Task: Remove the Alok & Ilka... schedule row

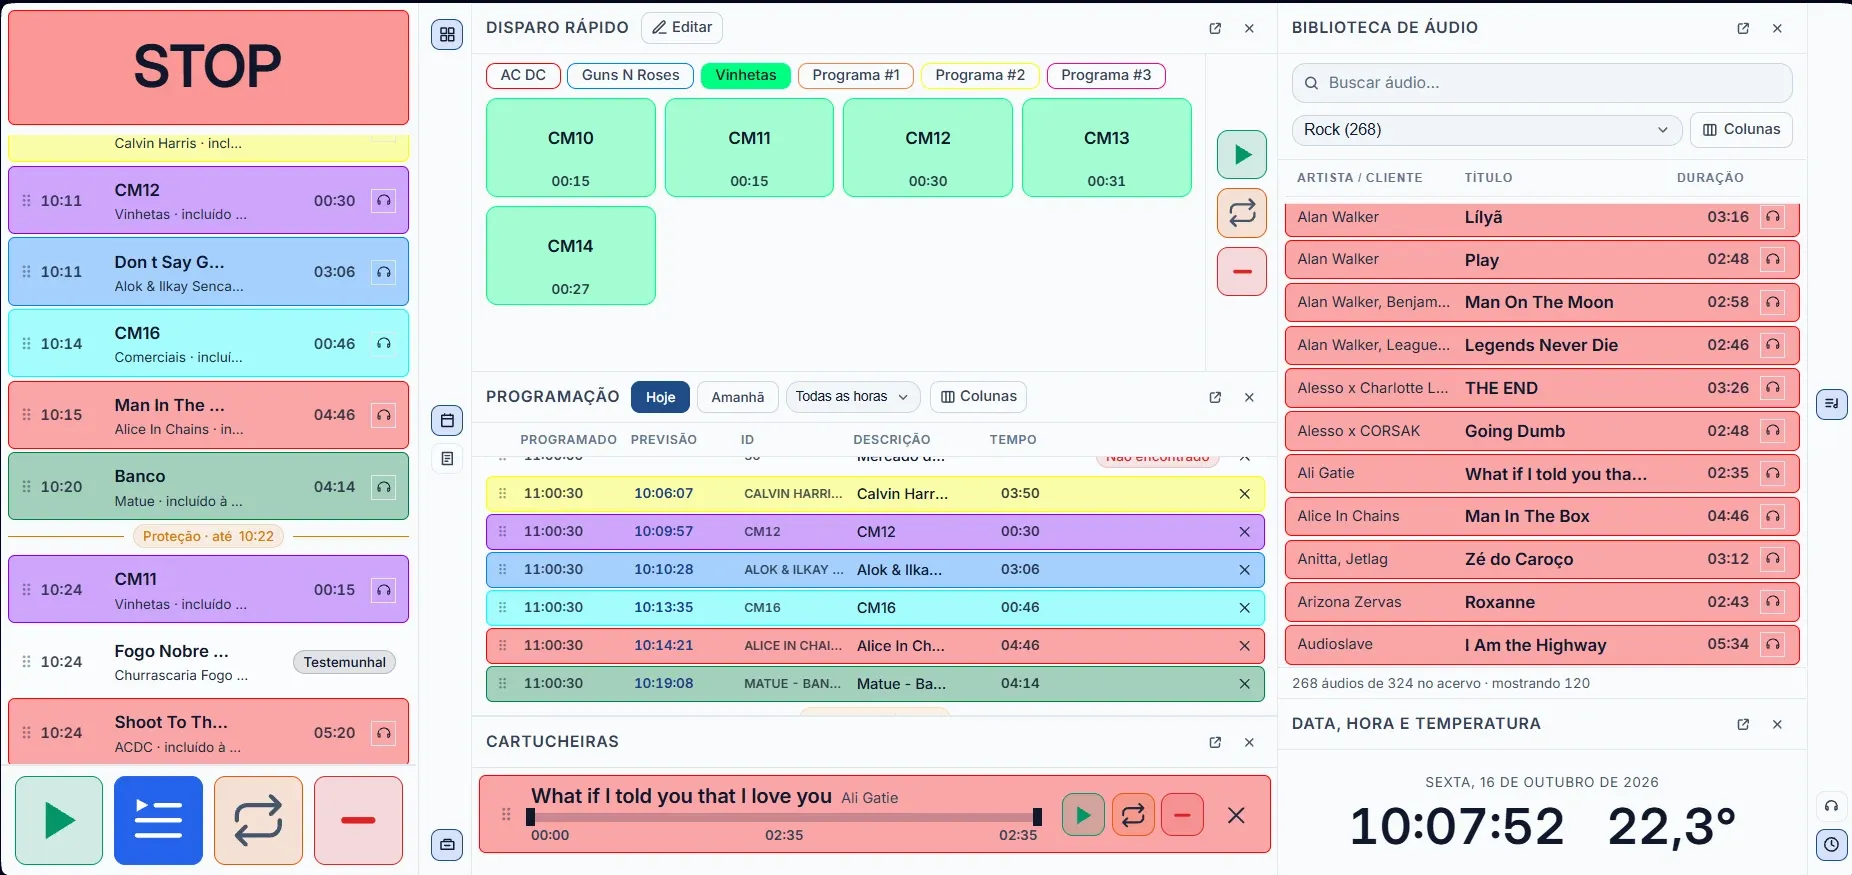Action: point(1244,570)
